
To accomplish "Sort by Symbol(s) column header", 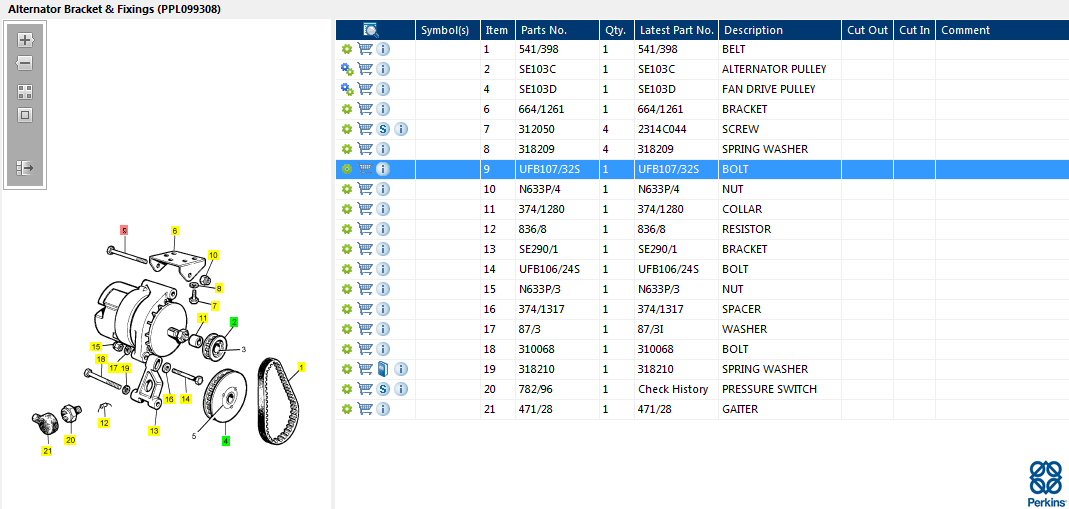I will point(448,30).
